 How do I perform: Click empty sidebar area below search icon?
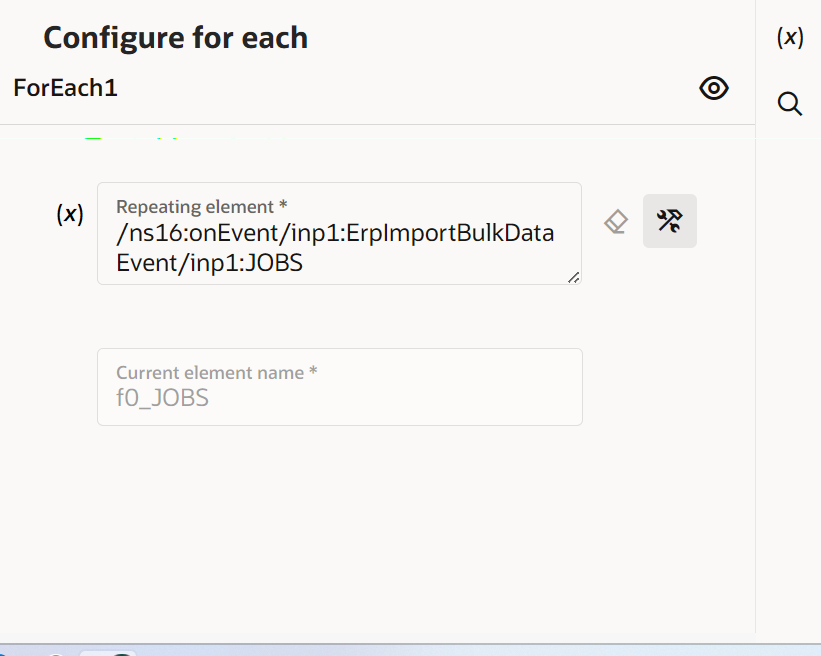coord(789,350)
